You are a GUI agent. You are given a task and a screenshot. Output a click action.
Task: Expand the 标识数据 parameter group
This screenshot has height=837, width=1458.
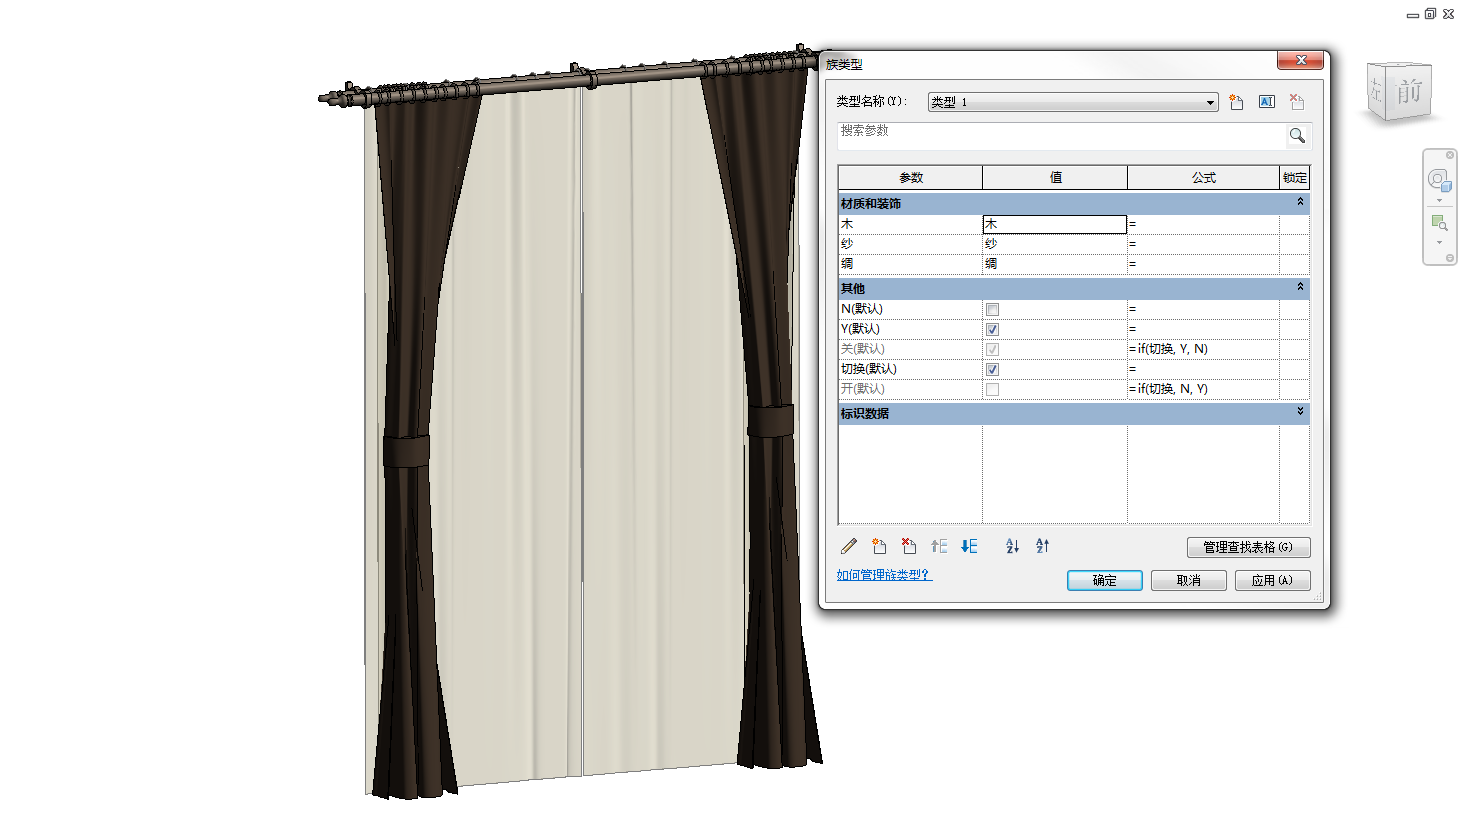tap(1300, 412)
